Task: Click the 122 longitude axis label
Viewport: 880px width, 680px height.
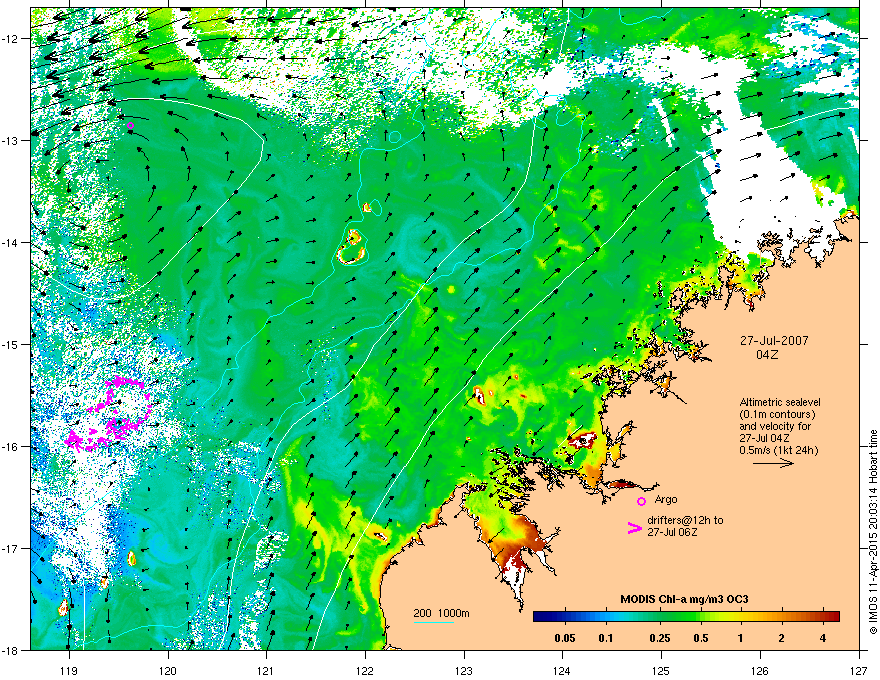Action: [x=365, y=670]
